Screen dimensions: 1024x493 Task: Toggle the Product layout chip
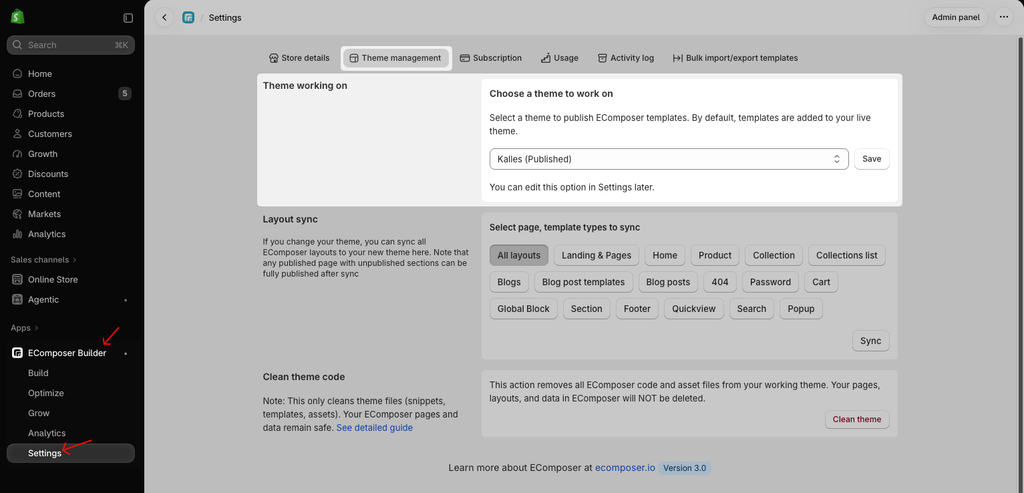point(714,255)
